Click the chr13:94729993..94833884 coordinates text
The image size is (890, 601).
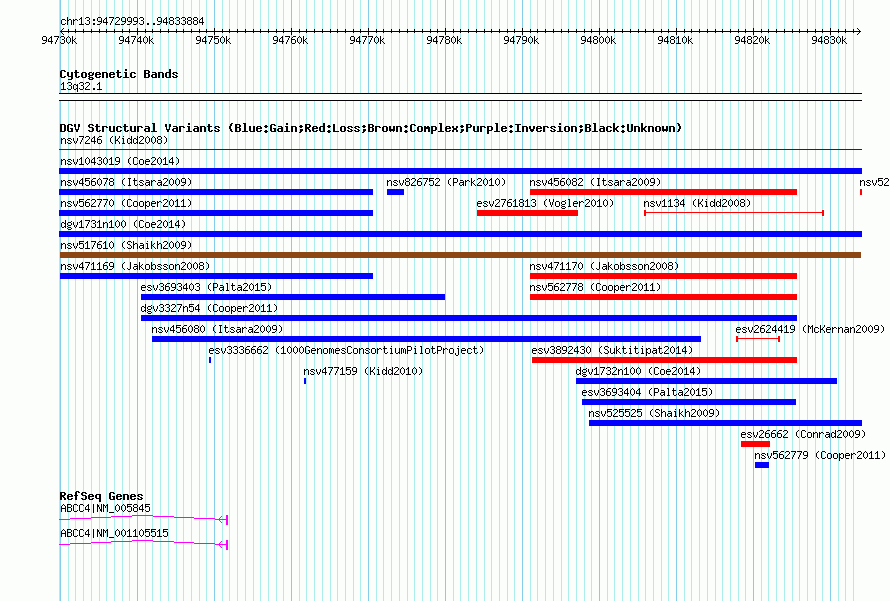pos(132,21)
